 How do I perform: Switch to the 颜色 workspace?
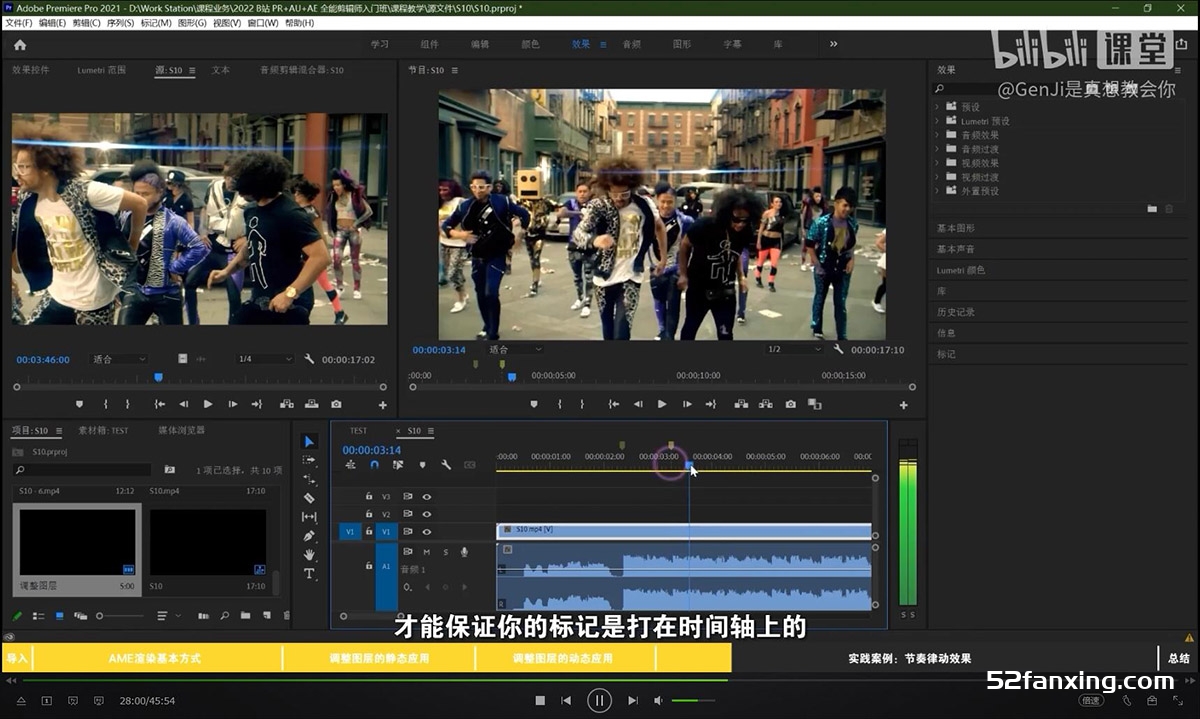[530, 44]
